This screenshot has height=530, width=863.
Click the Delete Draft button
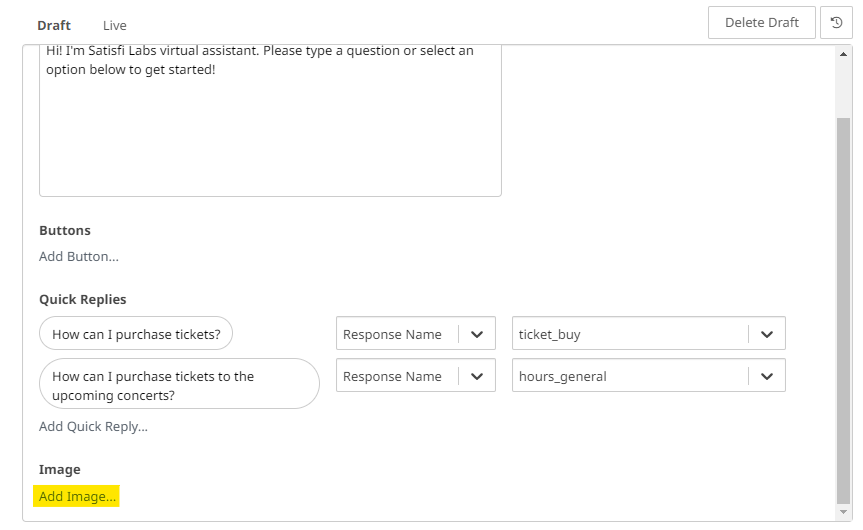[761, 23]
